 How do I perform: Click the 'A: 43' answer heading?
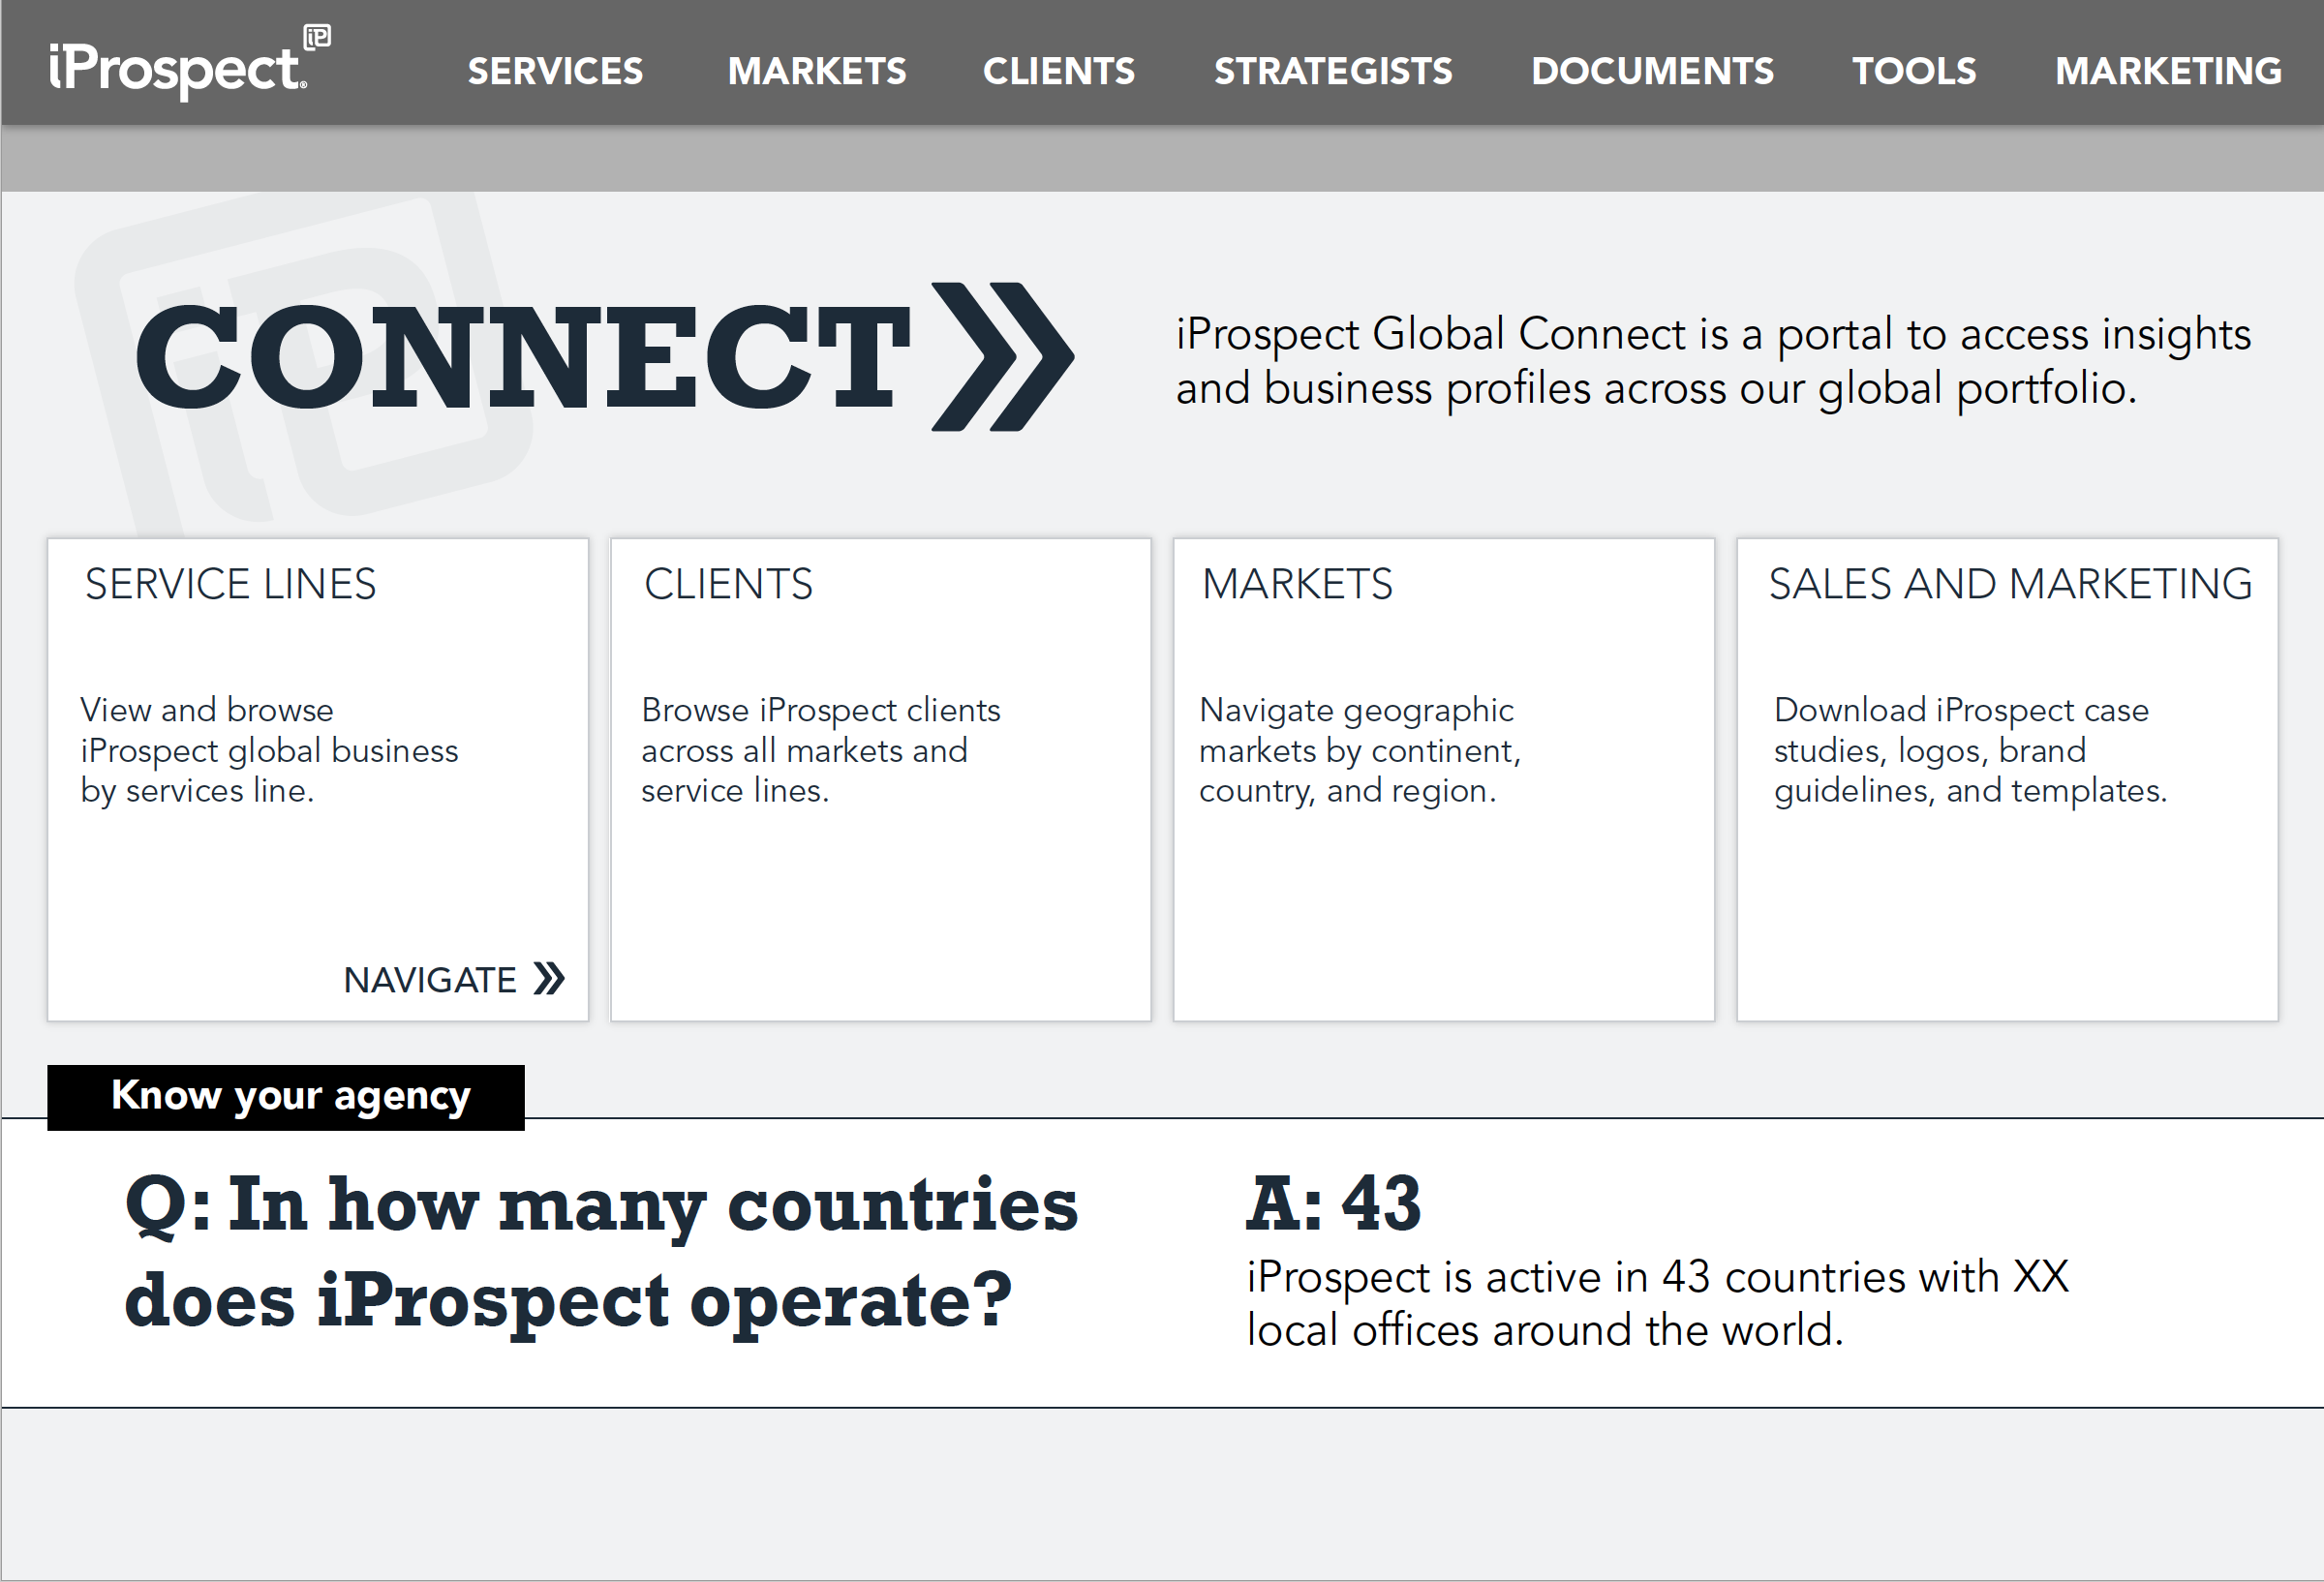1333,1203
